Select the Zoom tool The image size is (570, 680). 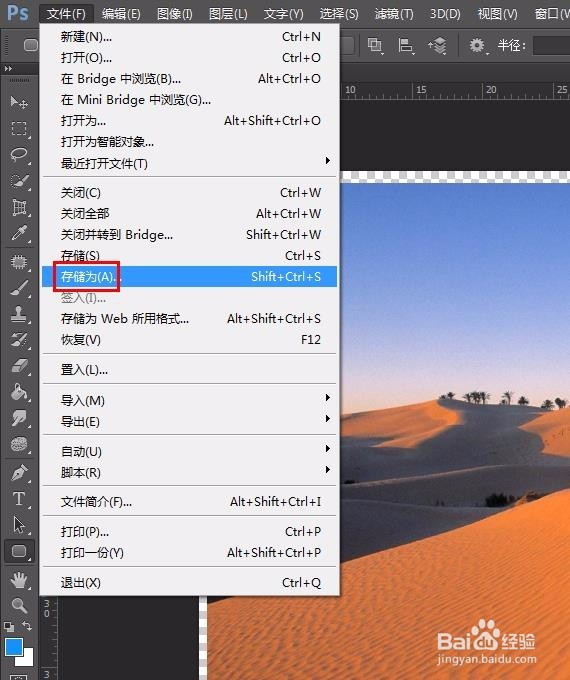pos(19,605)
